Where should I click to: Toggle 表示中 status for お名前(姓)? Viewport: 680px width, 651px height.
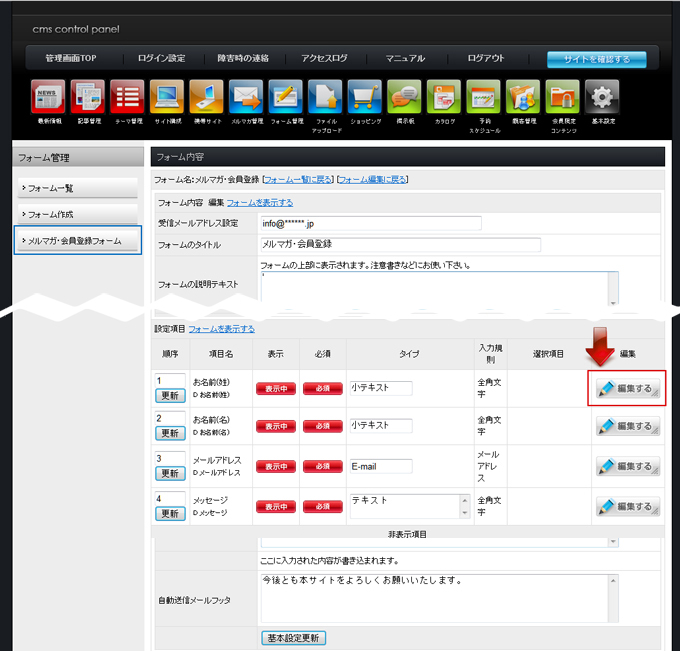click(276, 388)
